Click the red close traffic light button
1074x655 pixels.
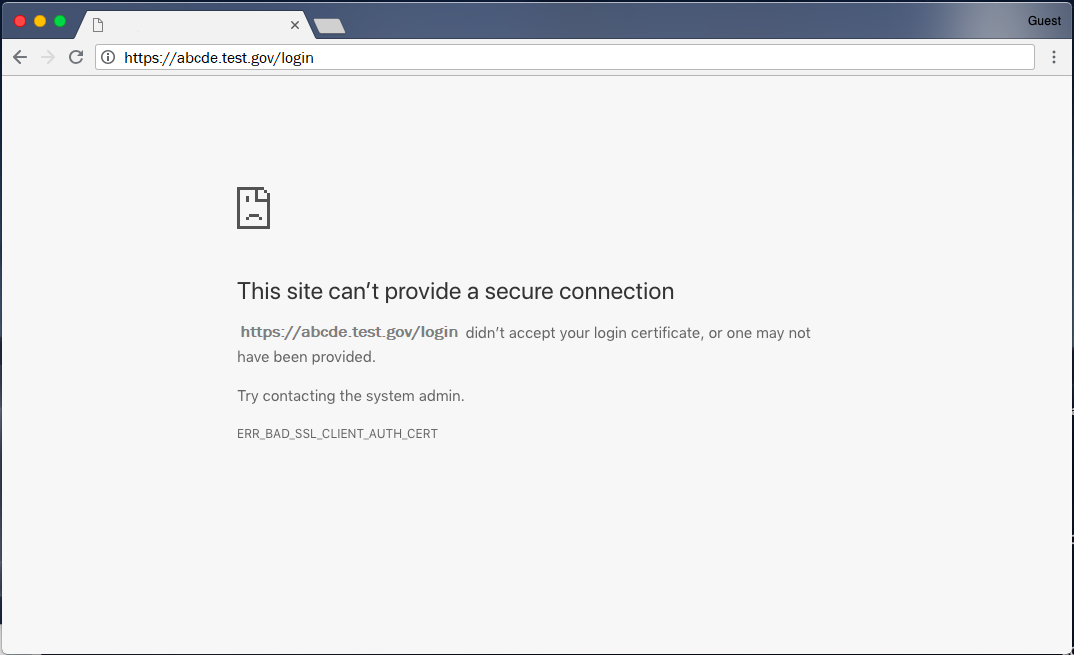[x=19, y=19]
